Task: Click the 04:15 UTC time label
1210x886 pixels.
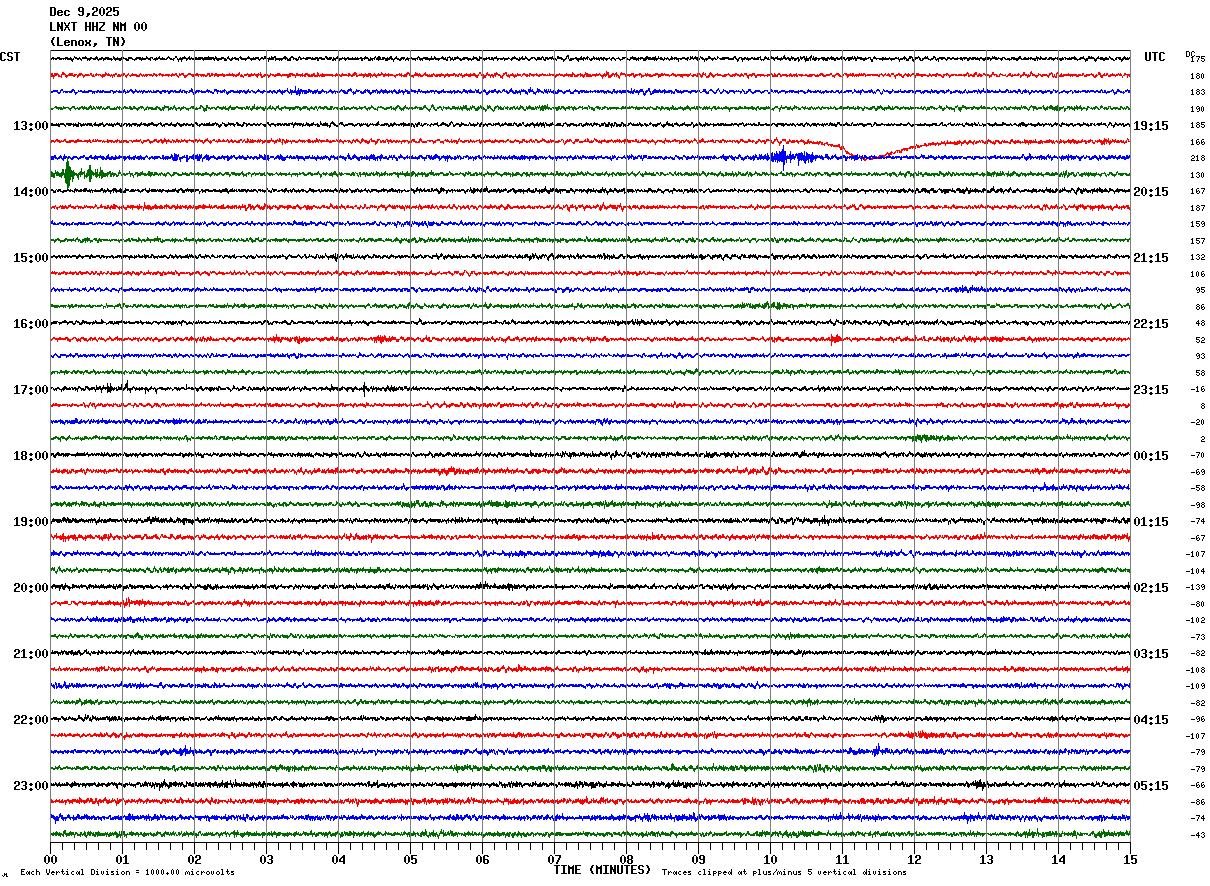Action: 1151,720
